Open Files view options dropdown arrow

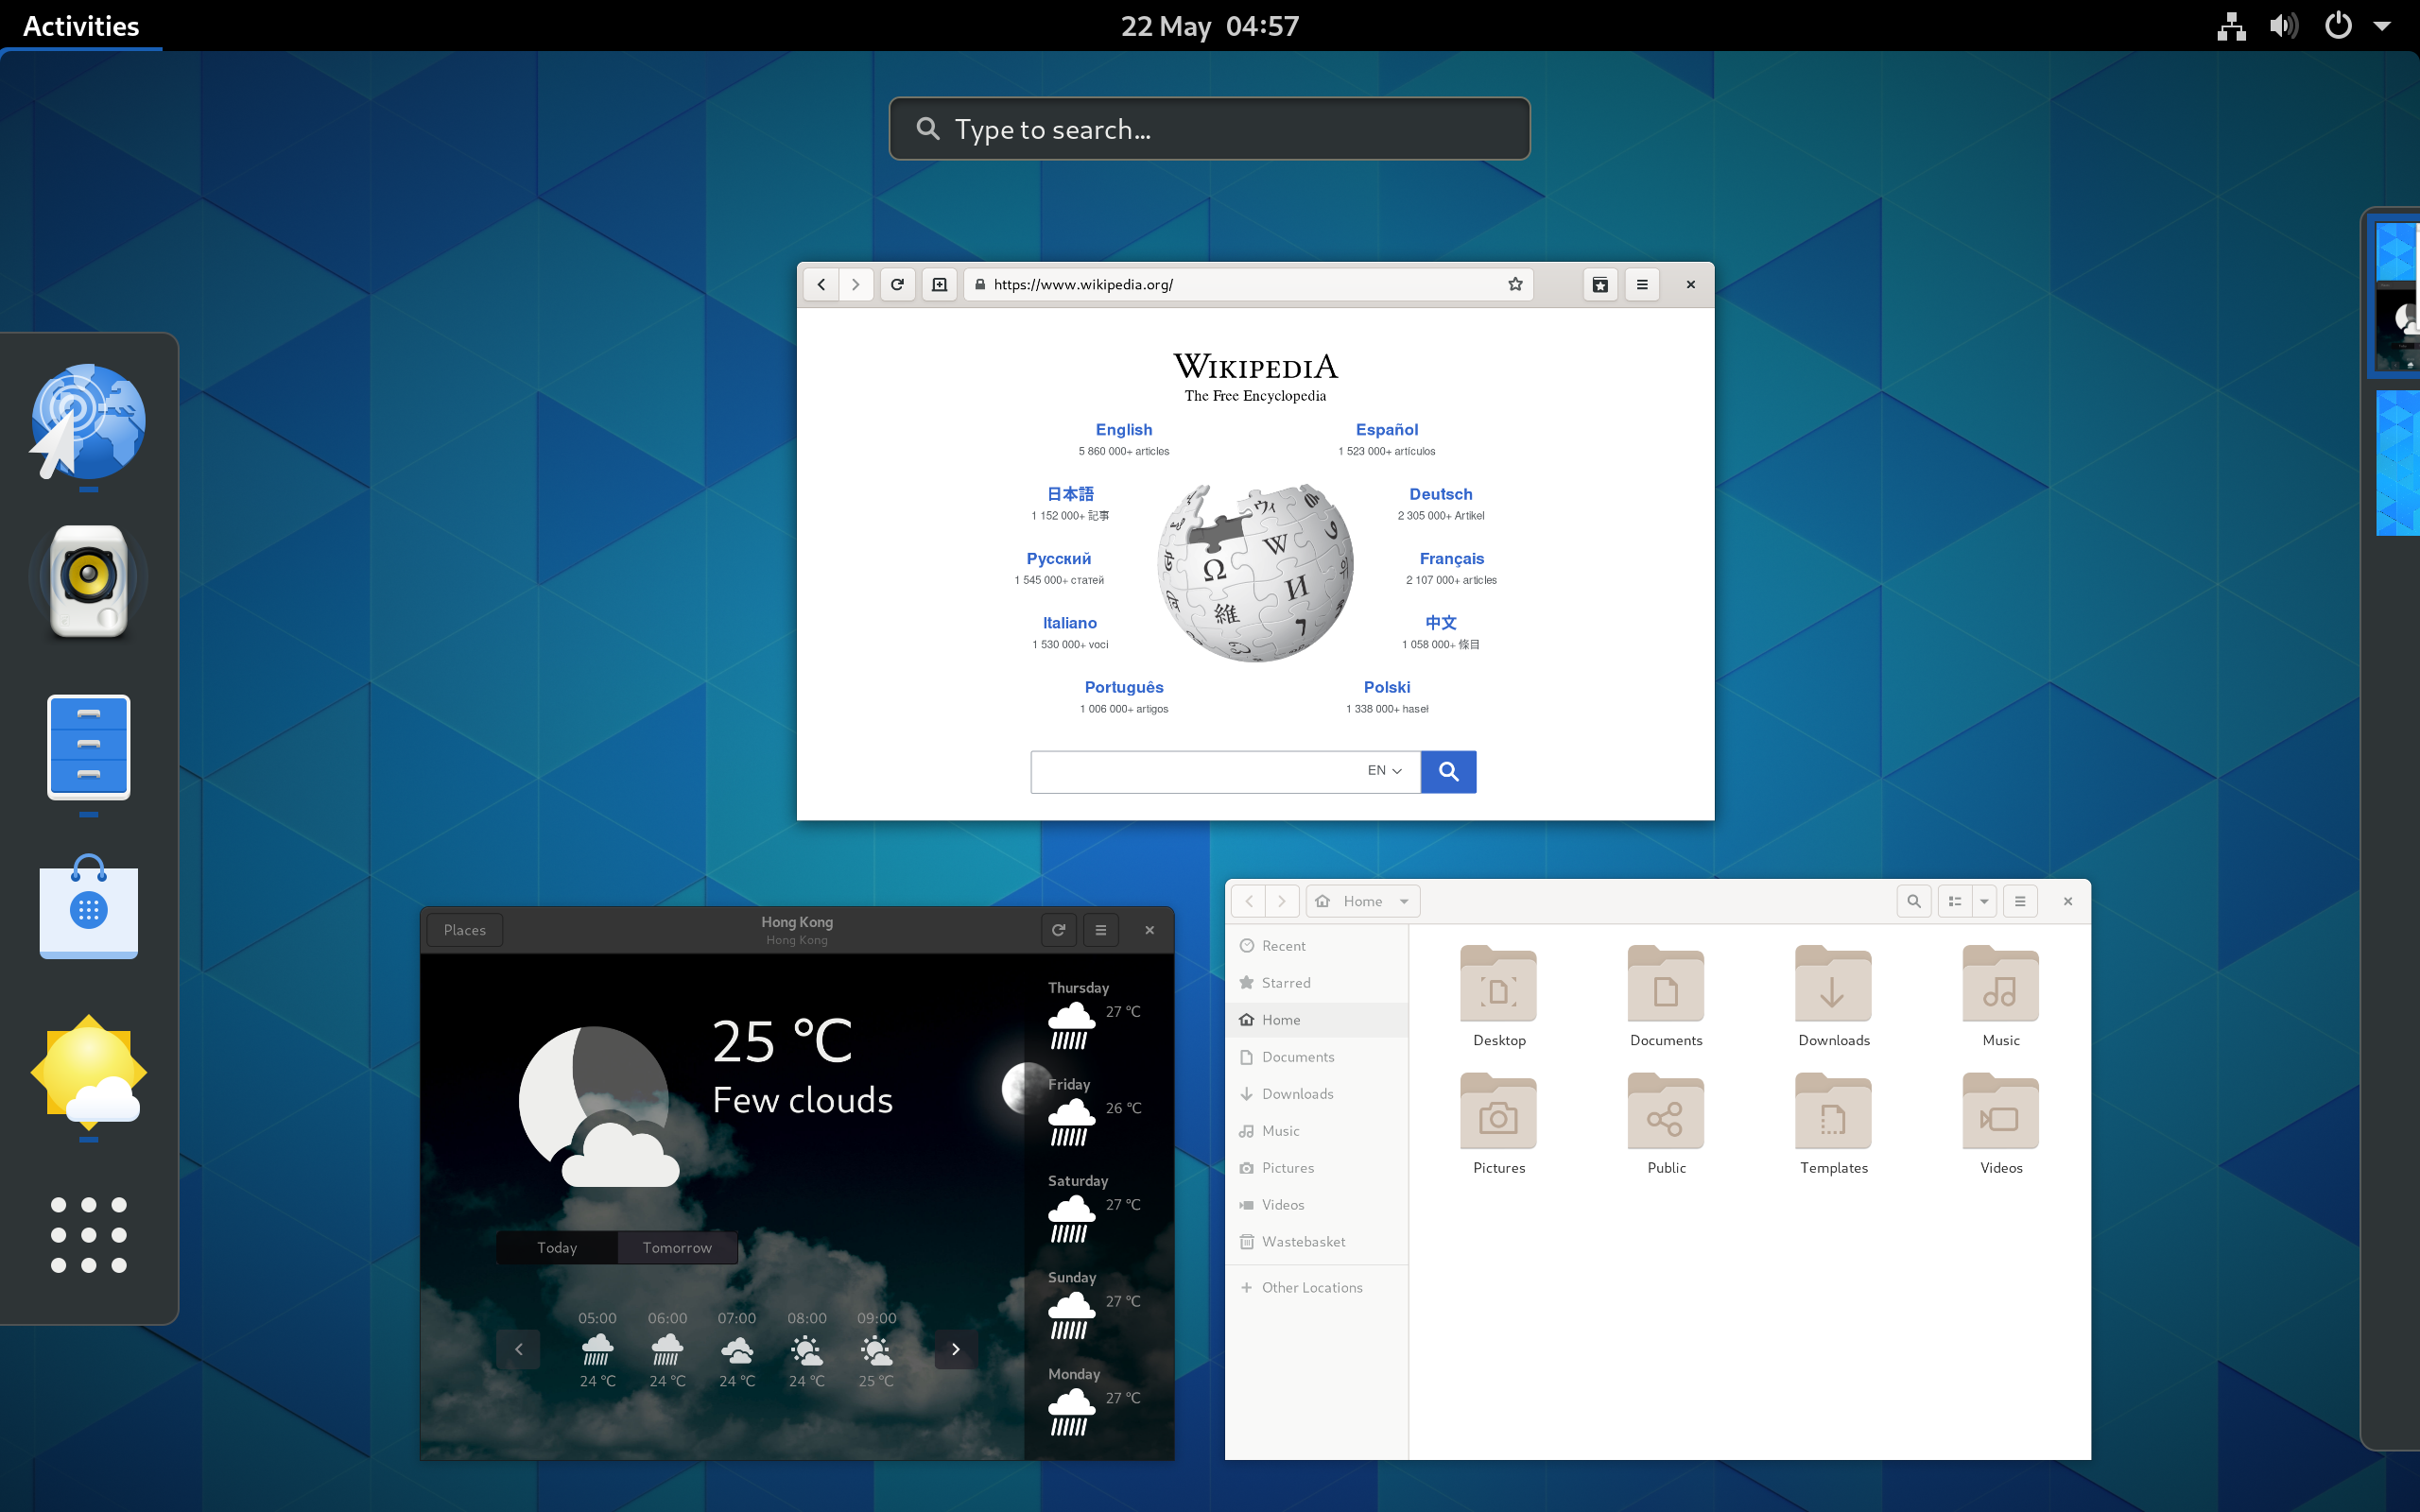(1984, 901)
